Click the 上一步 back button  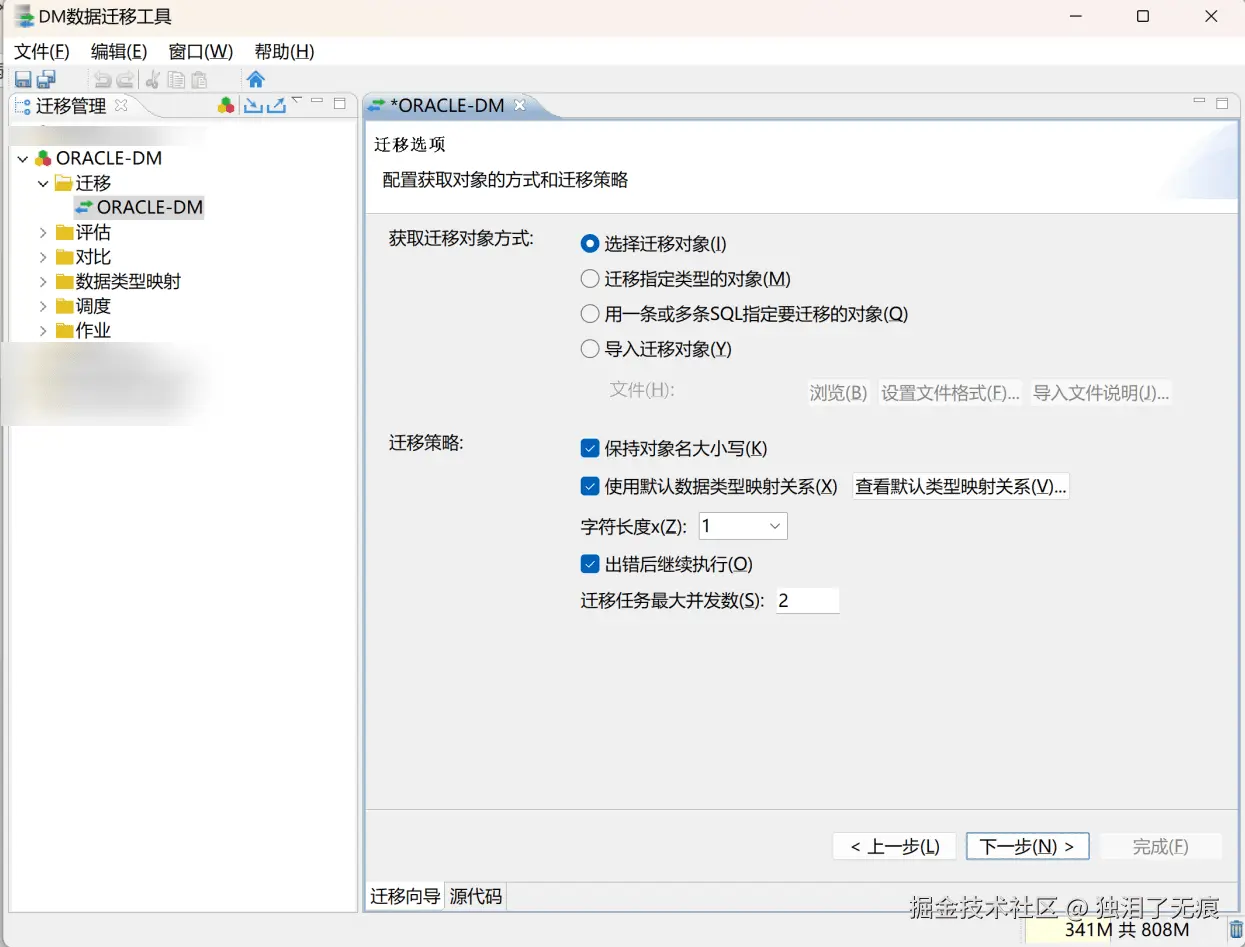894,847
